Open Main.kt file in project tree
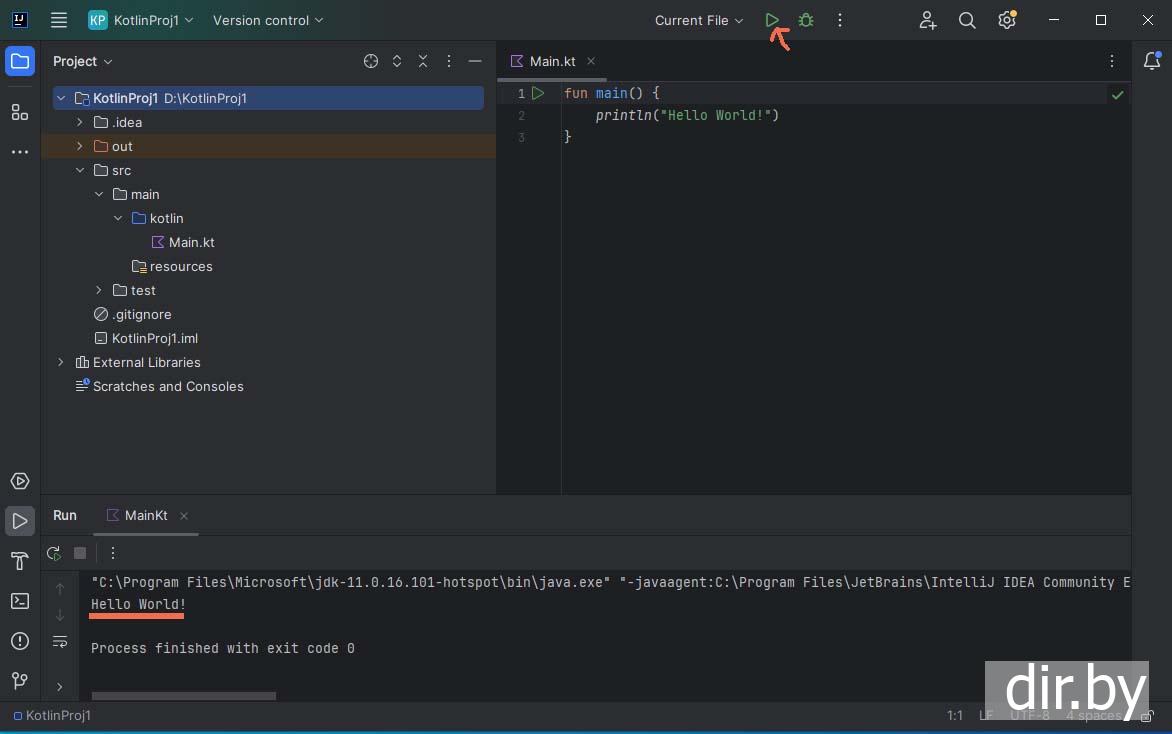1172x734 pixels. click(x=190, y=242)
